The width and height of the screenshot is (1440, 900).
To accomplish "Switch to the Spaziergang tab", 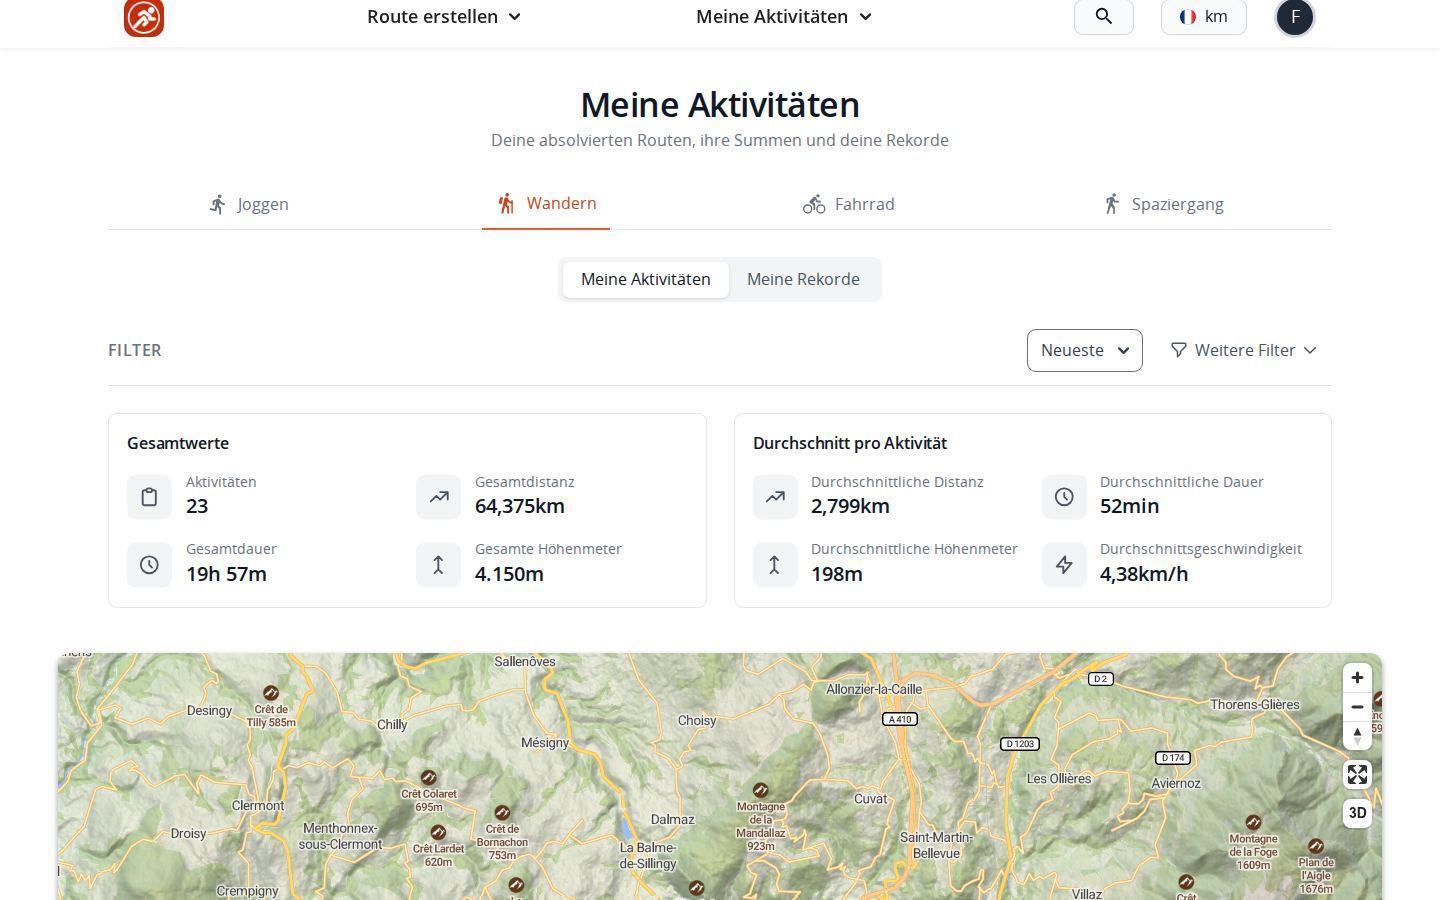I will 1162,204.
